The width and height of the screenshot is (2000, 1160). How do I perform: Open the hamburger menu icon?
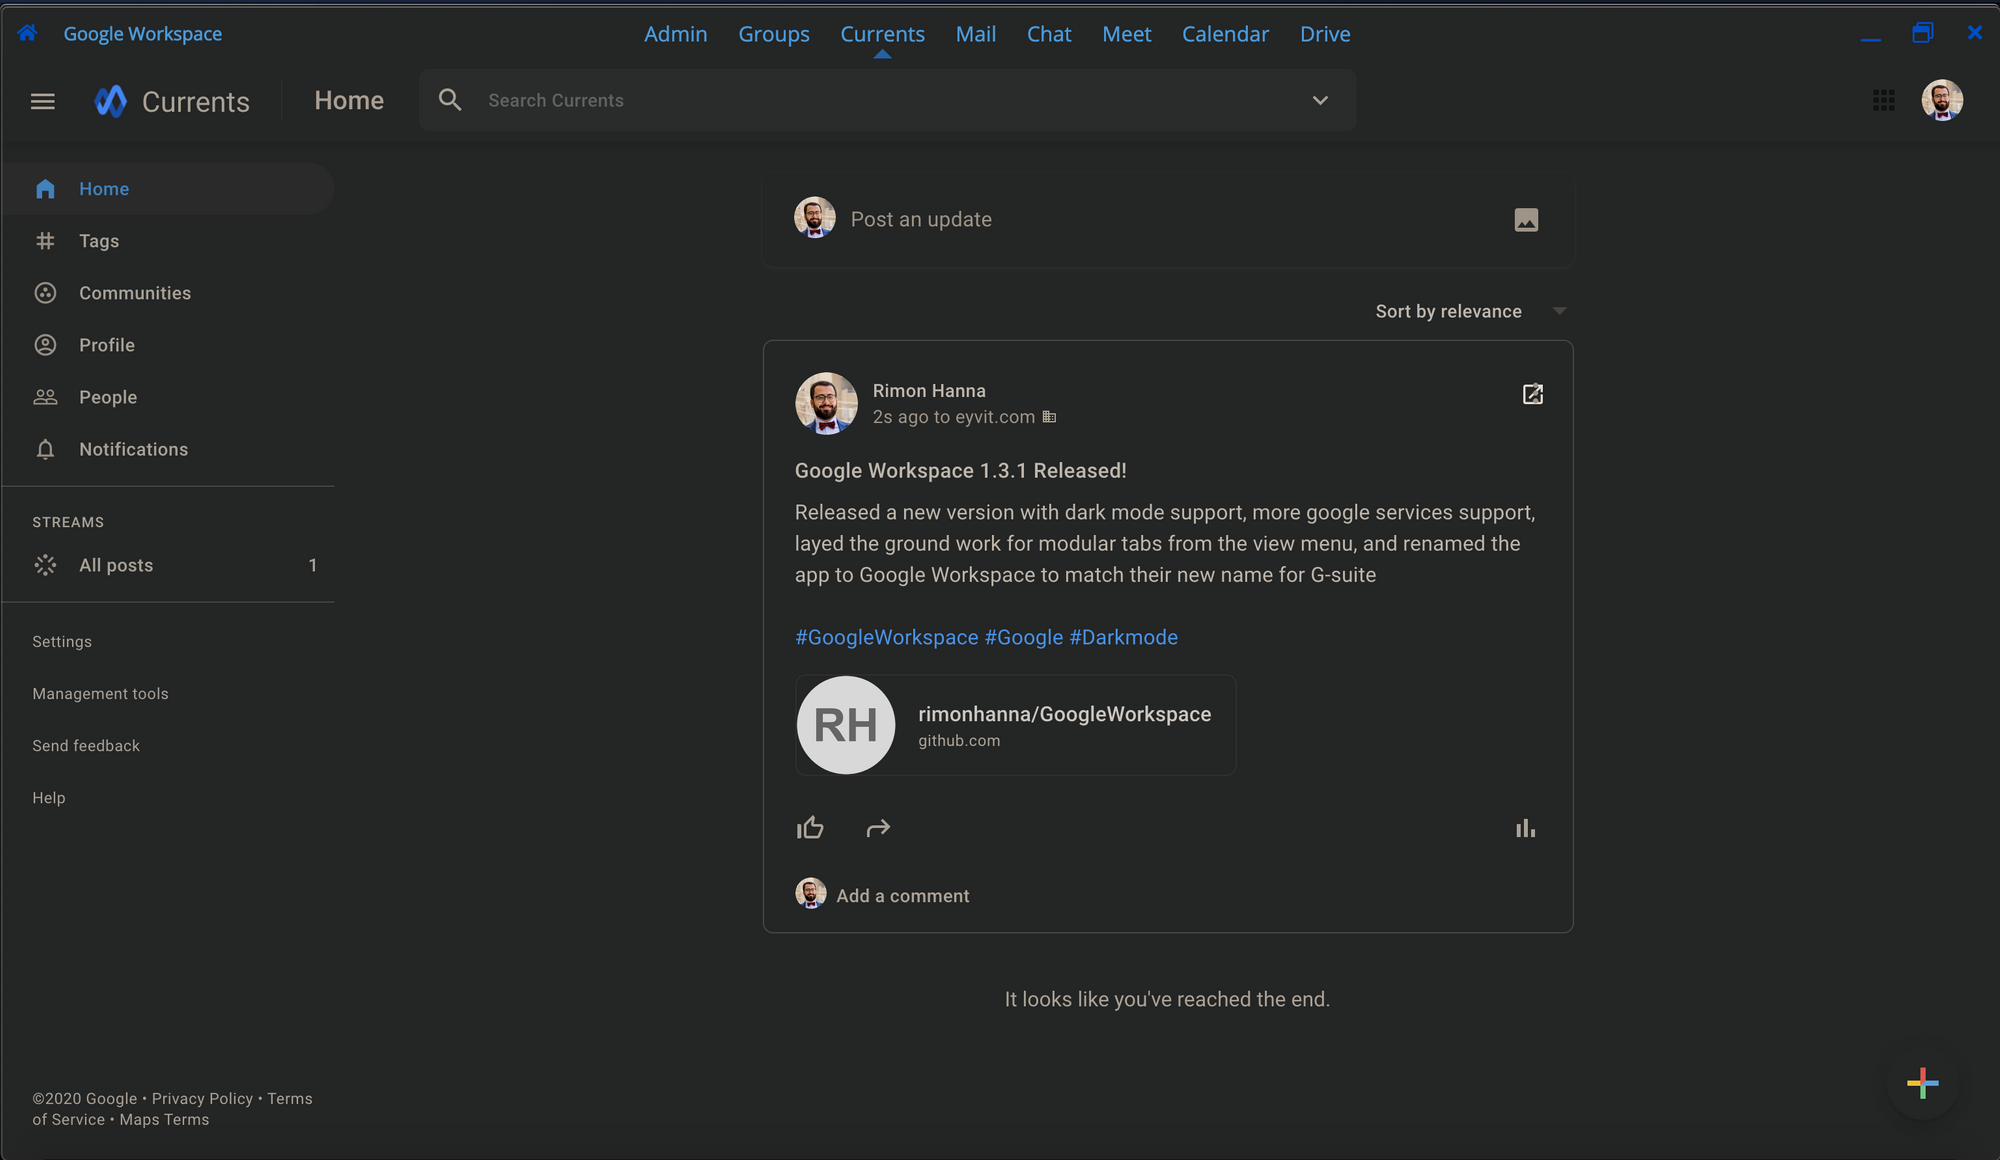click(x=41, y=99)
